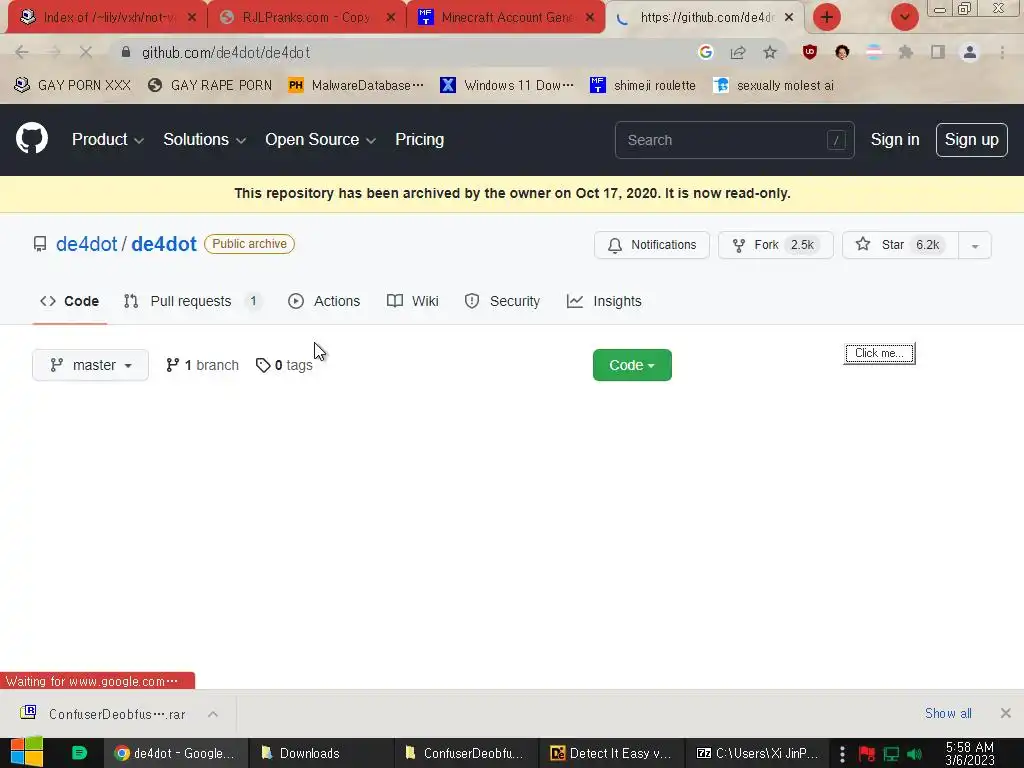Open the master branch selector
Viewport: 1024px width, 768px height.
click(x=90, y=365)
